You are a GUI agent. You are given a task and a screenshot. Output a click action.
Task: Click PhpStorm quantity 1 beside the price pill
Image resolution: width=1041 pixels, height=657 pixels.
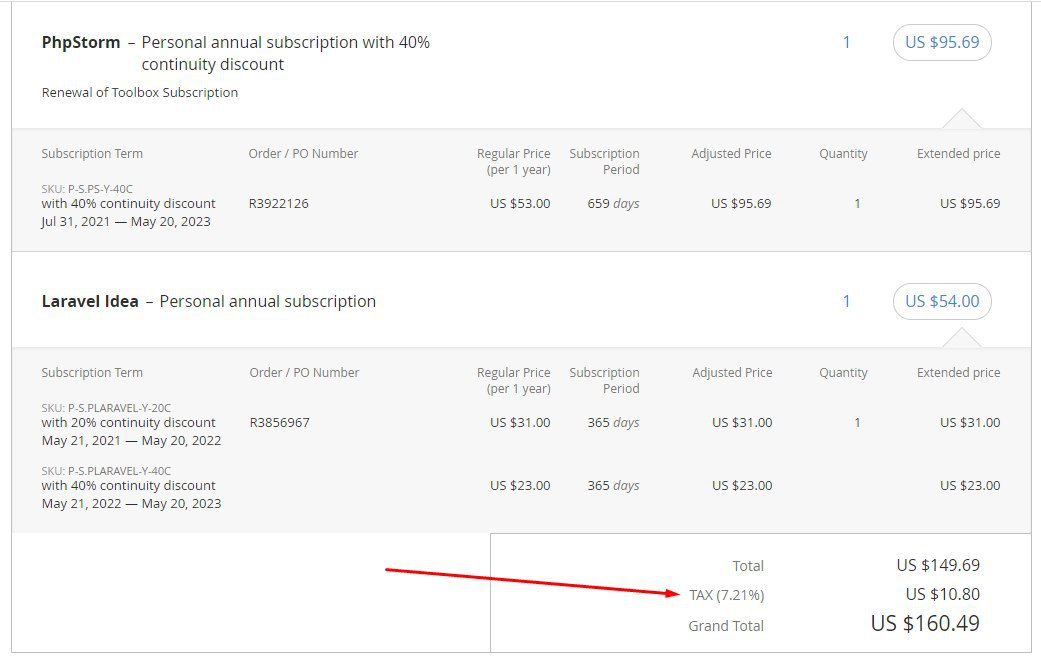point(846,42)
